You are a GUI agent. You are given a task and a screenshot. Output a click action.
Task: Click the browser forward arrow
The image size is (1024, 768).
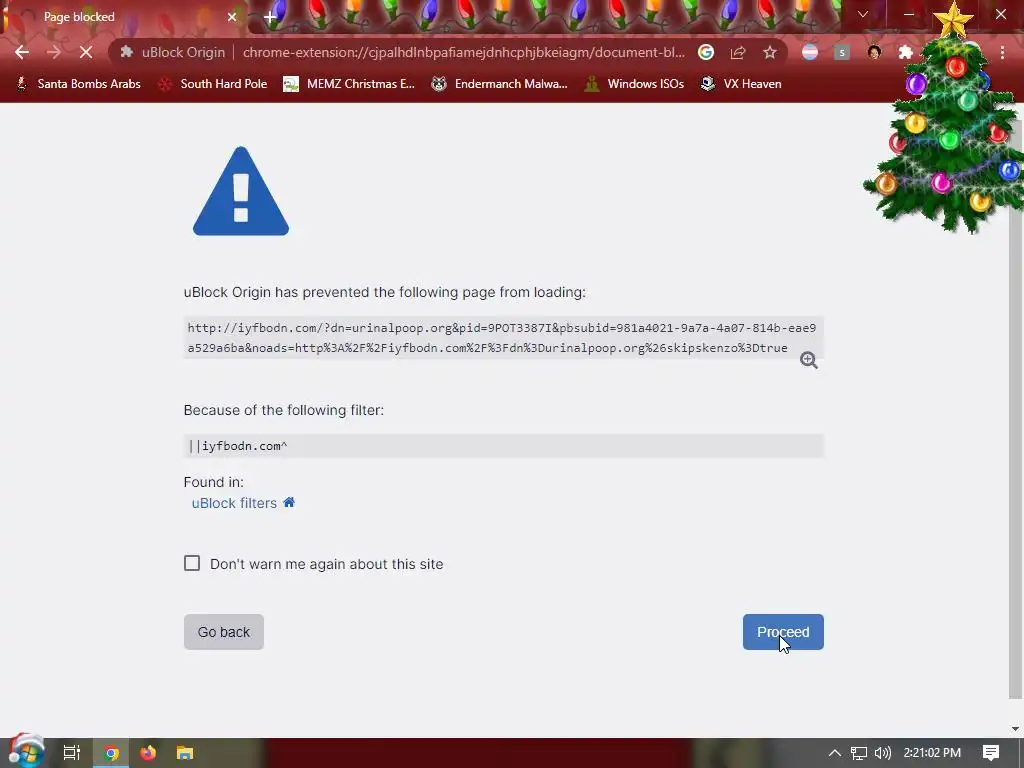click(54, 52)
